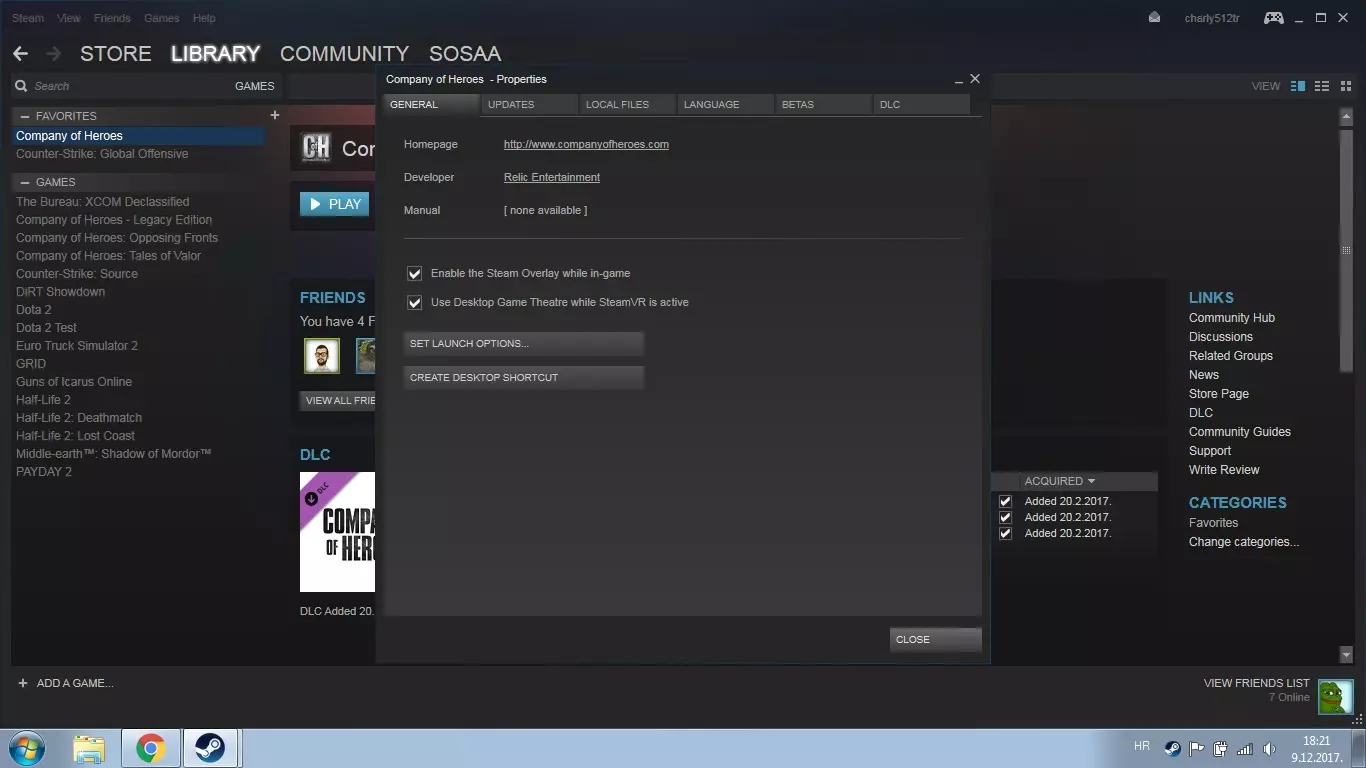The width and height of the screenshot is (1366, 768).
Task: Switch to the Updates tab
Action: [x=529, y=104]
